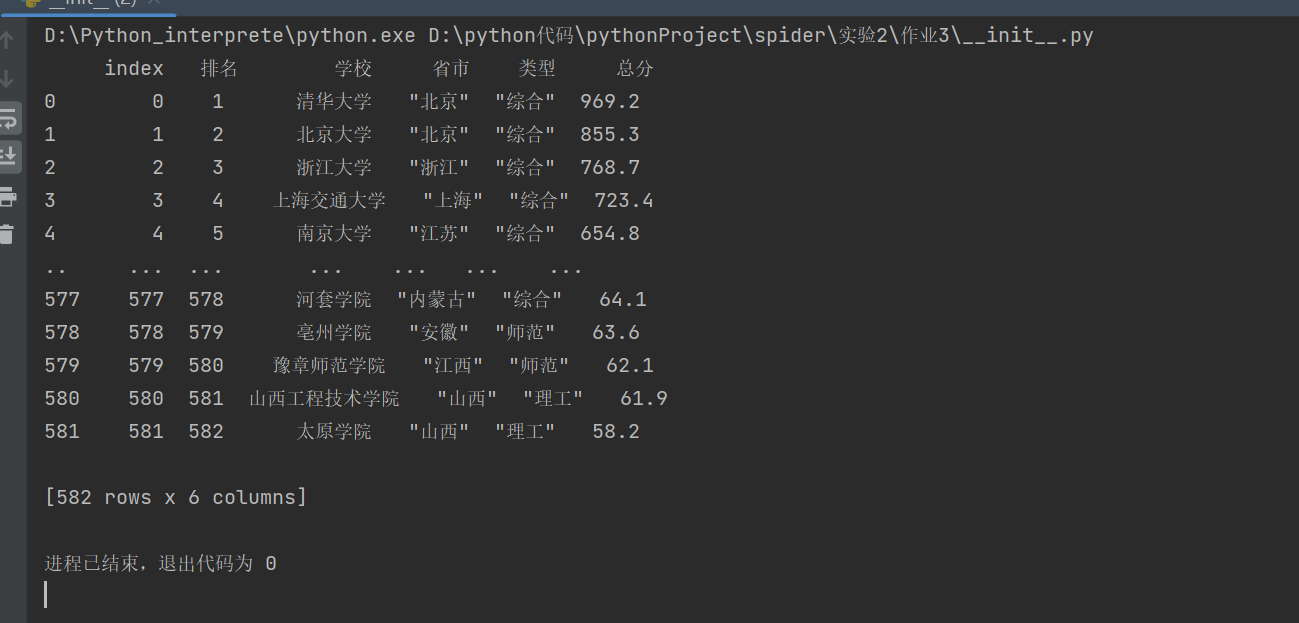Click the Up the Stack Trace arrow
1299x623 pixels.
tap(7, 41)
